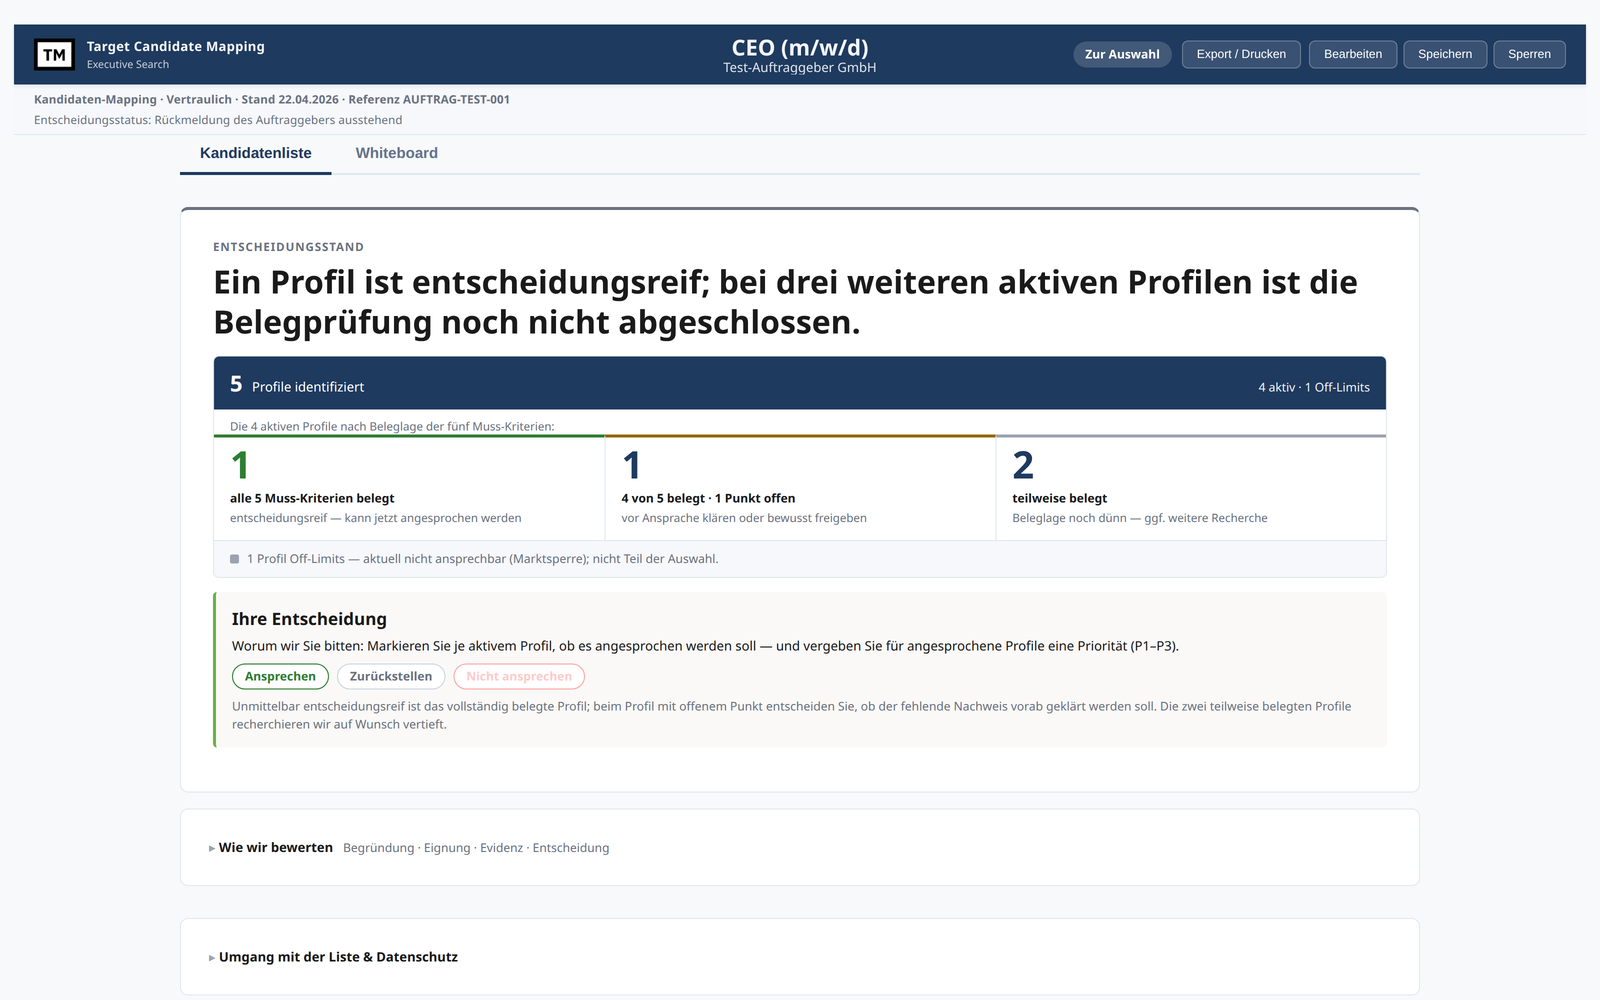Screen dimensions: 1600x1000
Task: Click Target Candidate Mapping title
Action: tap(176, 46)
